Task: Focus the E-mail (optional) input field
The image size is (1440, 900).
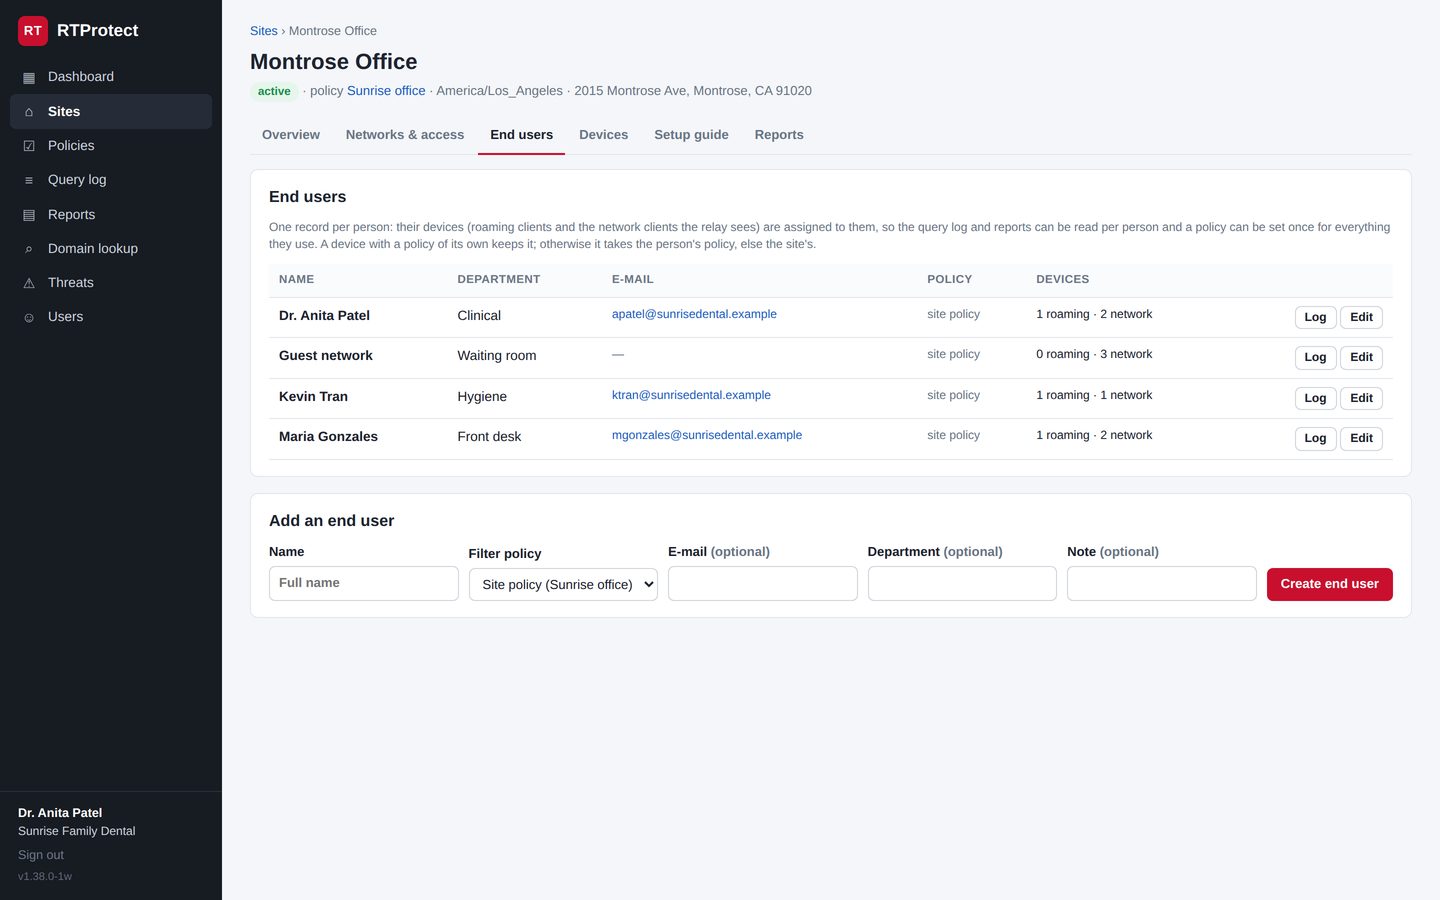Action: pyautogui.click(x=763, y=584)
